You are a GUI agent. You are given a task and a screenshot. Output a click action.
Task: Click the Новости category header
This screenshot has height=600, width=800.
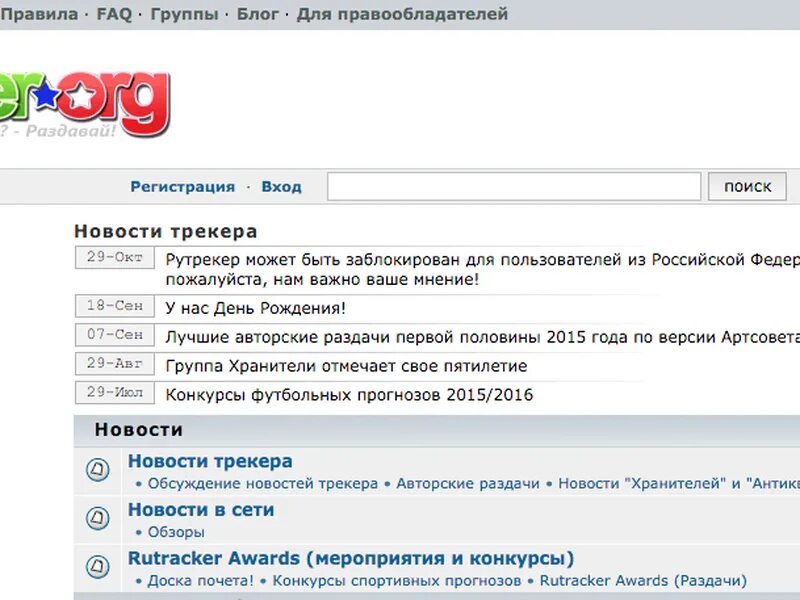coord(139,430)
